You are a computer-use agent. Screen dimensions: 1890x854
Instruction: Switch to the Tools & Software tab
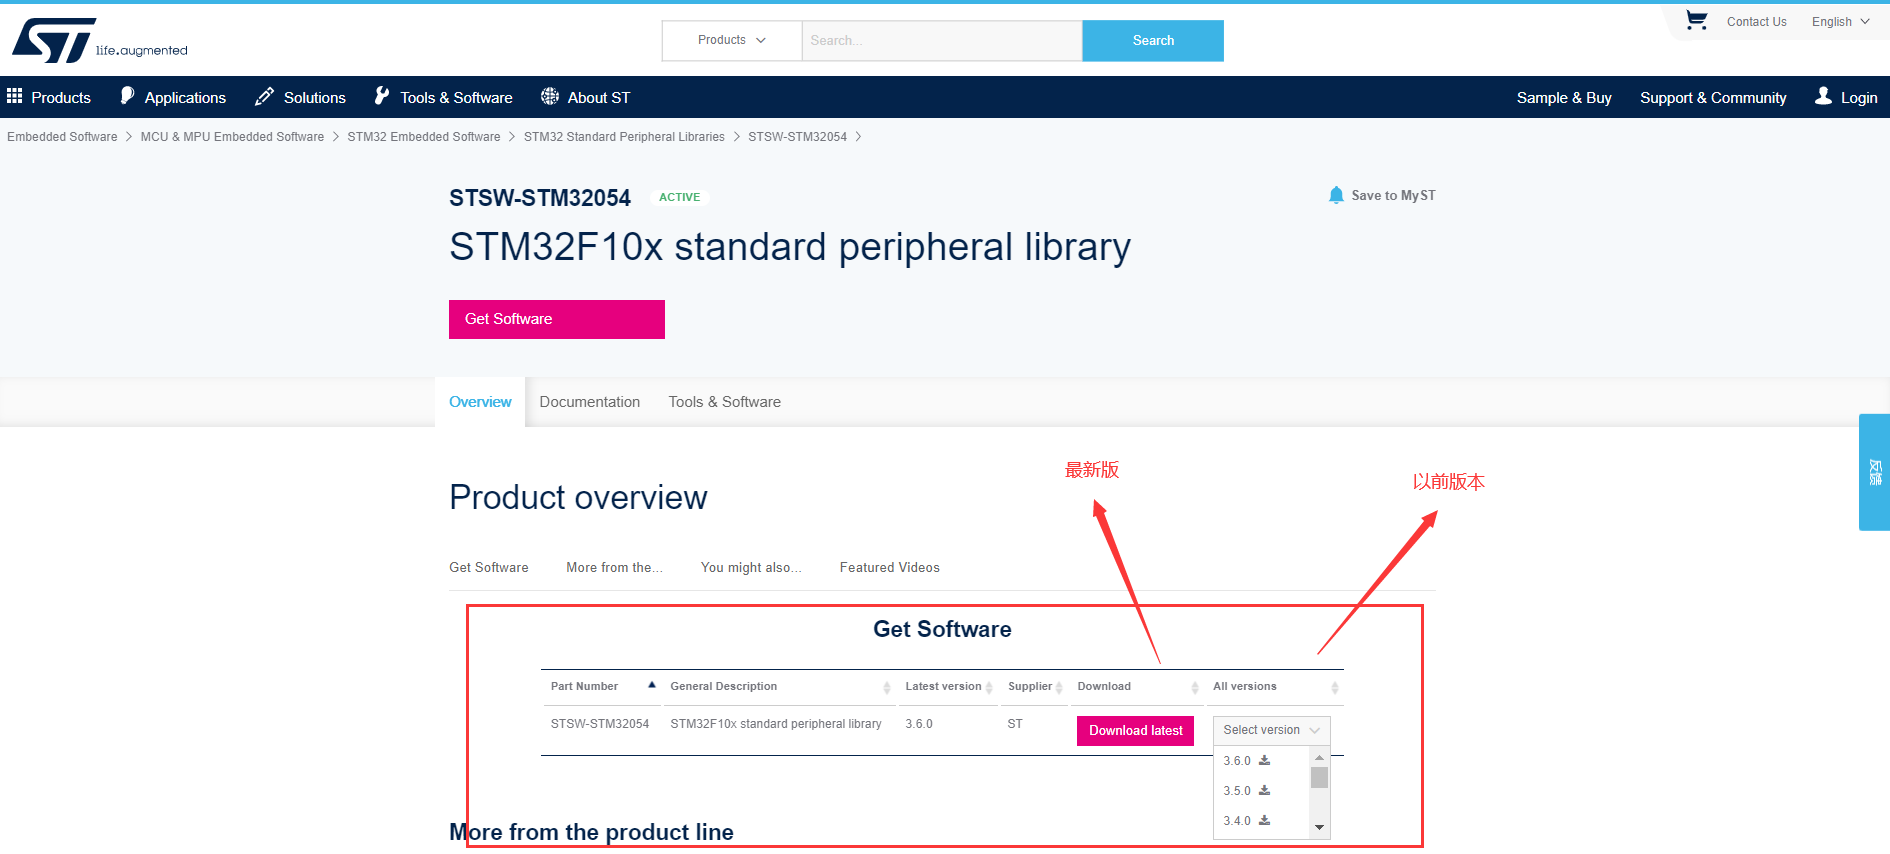[x=725, y=402]
